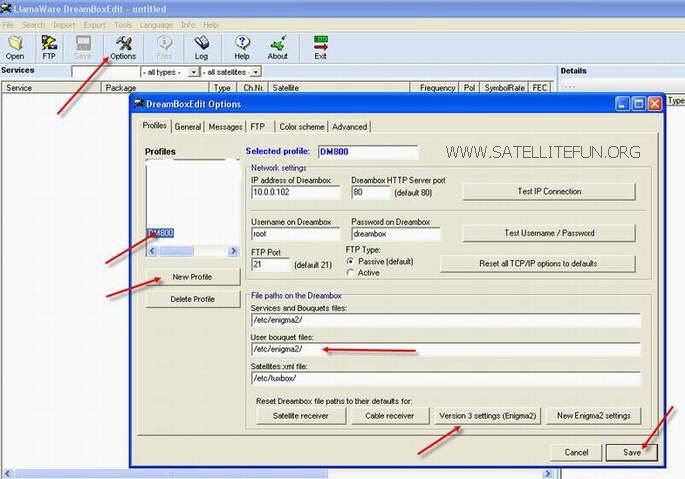
Task: Click the Help question mark icon
Action: pyautogui.click(x=242, y=48)
